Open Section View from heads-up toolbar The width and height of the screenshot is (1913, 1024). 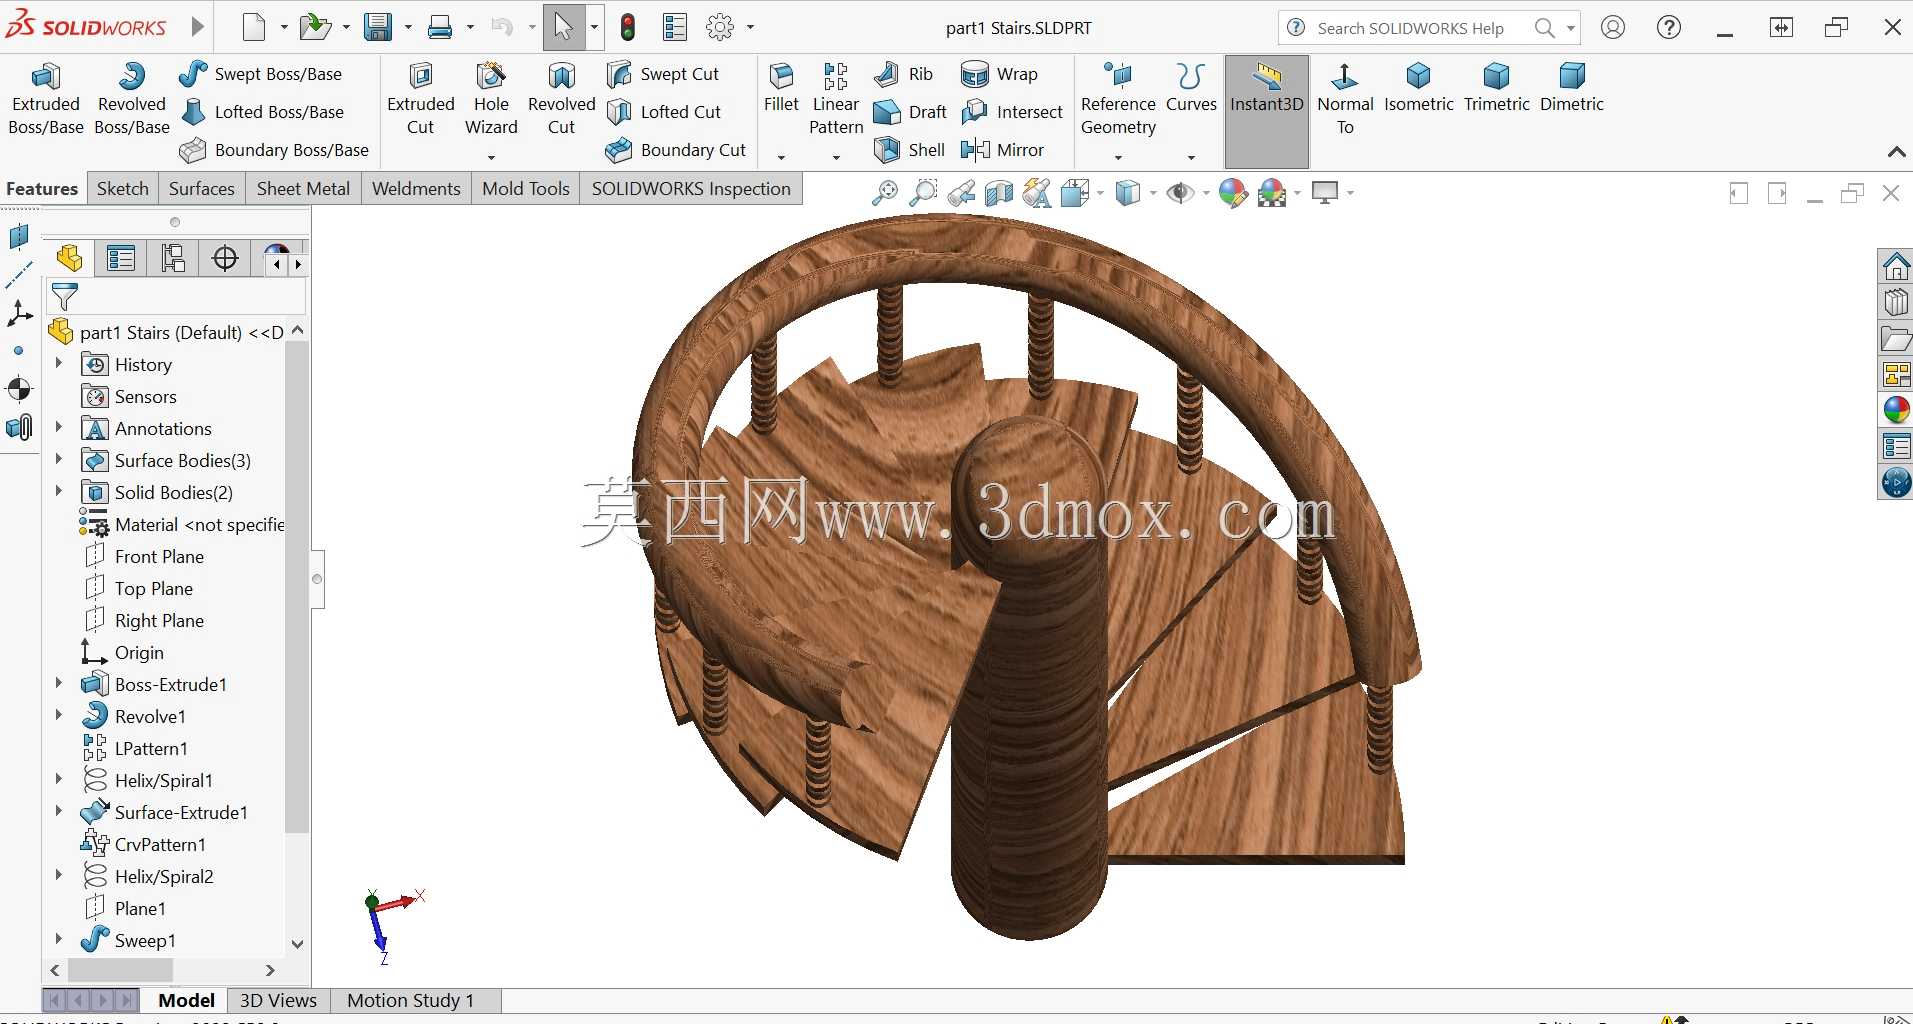click(998, 193)
